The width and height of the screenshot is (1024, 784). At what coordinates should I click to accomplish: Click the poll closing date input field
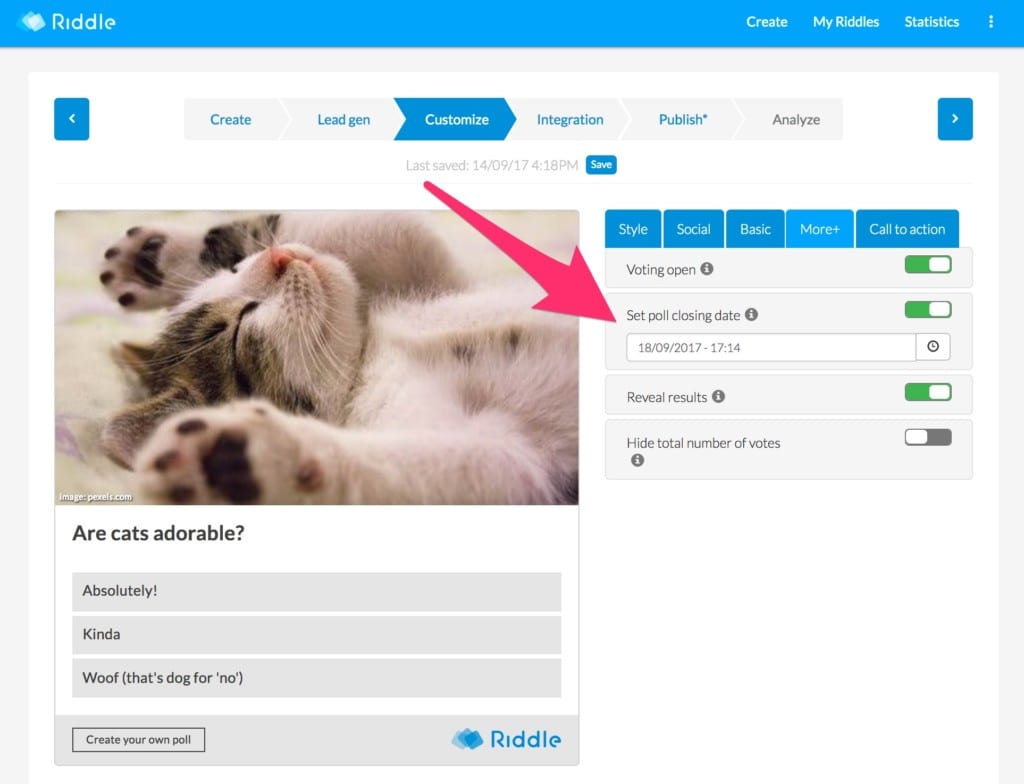click(771, 347)
